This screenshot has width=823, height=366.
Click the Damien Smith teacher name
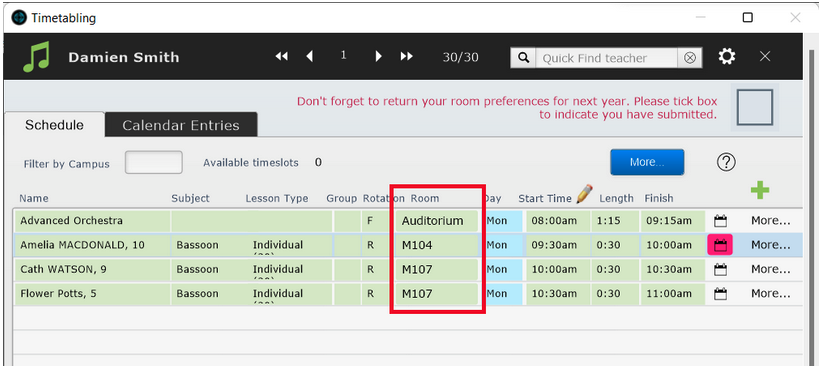click(x=124, y=57)
